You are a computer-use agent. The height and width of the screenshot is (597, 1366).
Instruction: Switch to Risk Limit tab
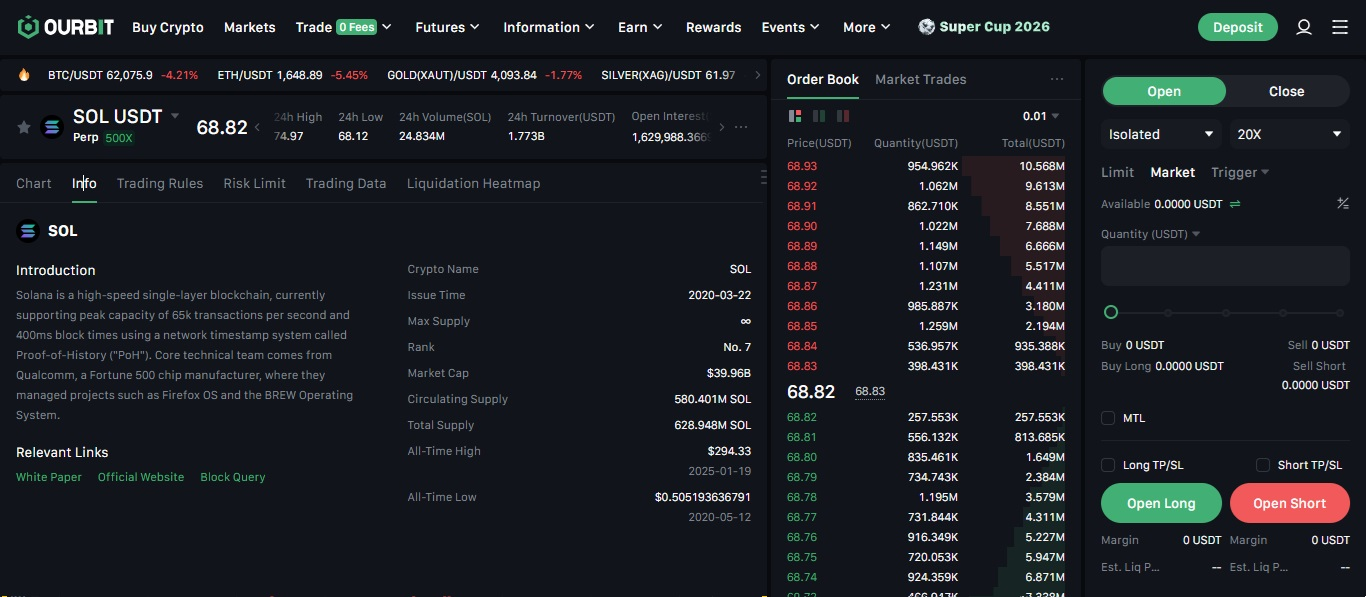tap(255, 183)
